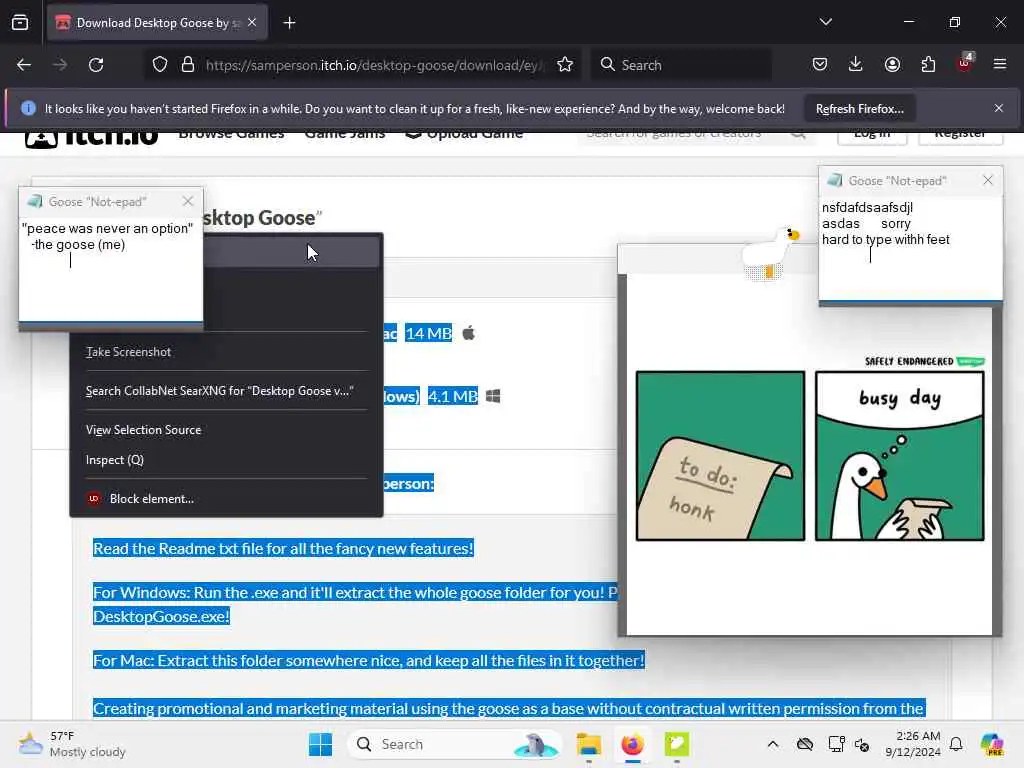Close the right Goose Not-epad window

(x=988, y=180)
